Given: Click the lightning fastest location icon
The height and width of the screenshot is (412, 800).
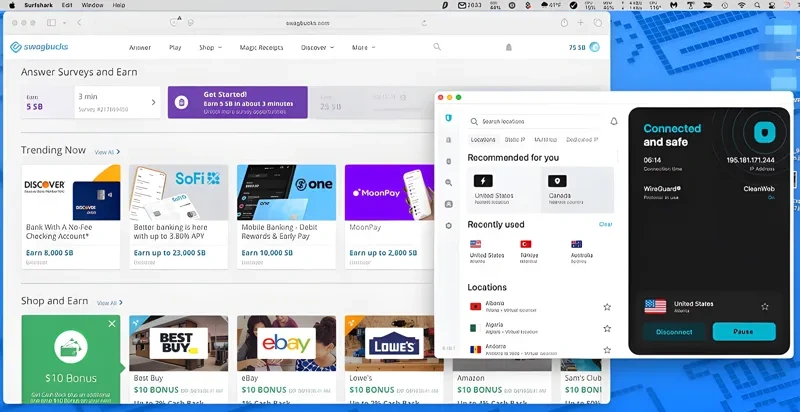Looking at the screenshot, I should 483,181.
